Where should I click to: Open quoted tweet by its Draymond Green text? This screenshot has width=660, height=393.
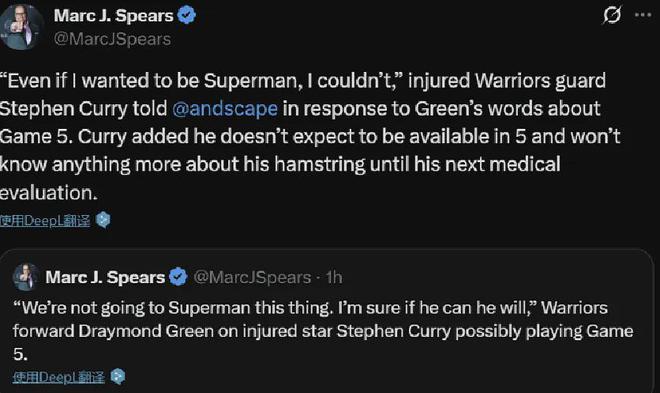[x=323, y=331]
